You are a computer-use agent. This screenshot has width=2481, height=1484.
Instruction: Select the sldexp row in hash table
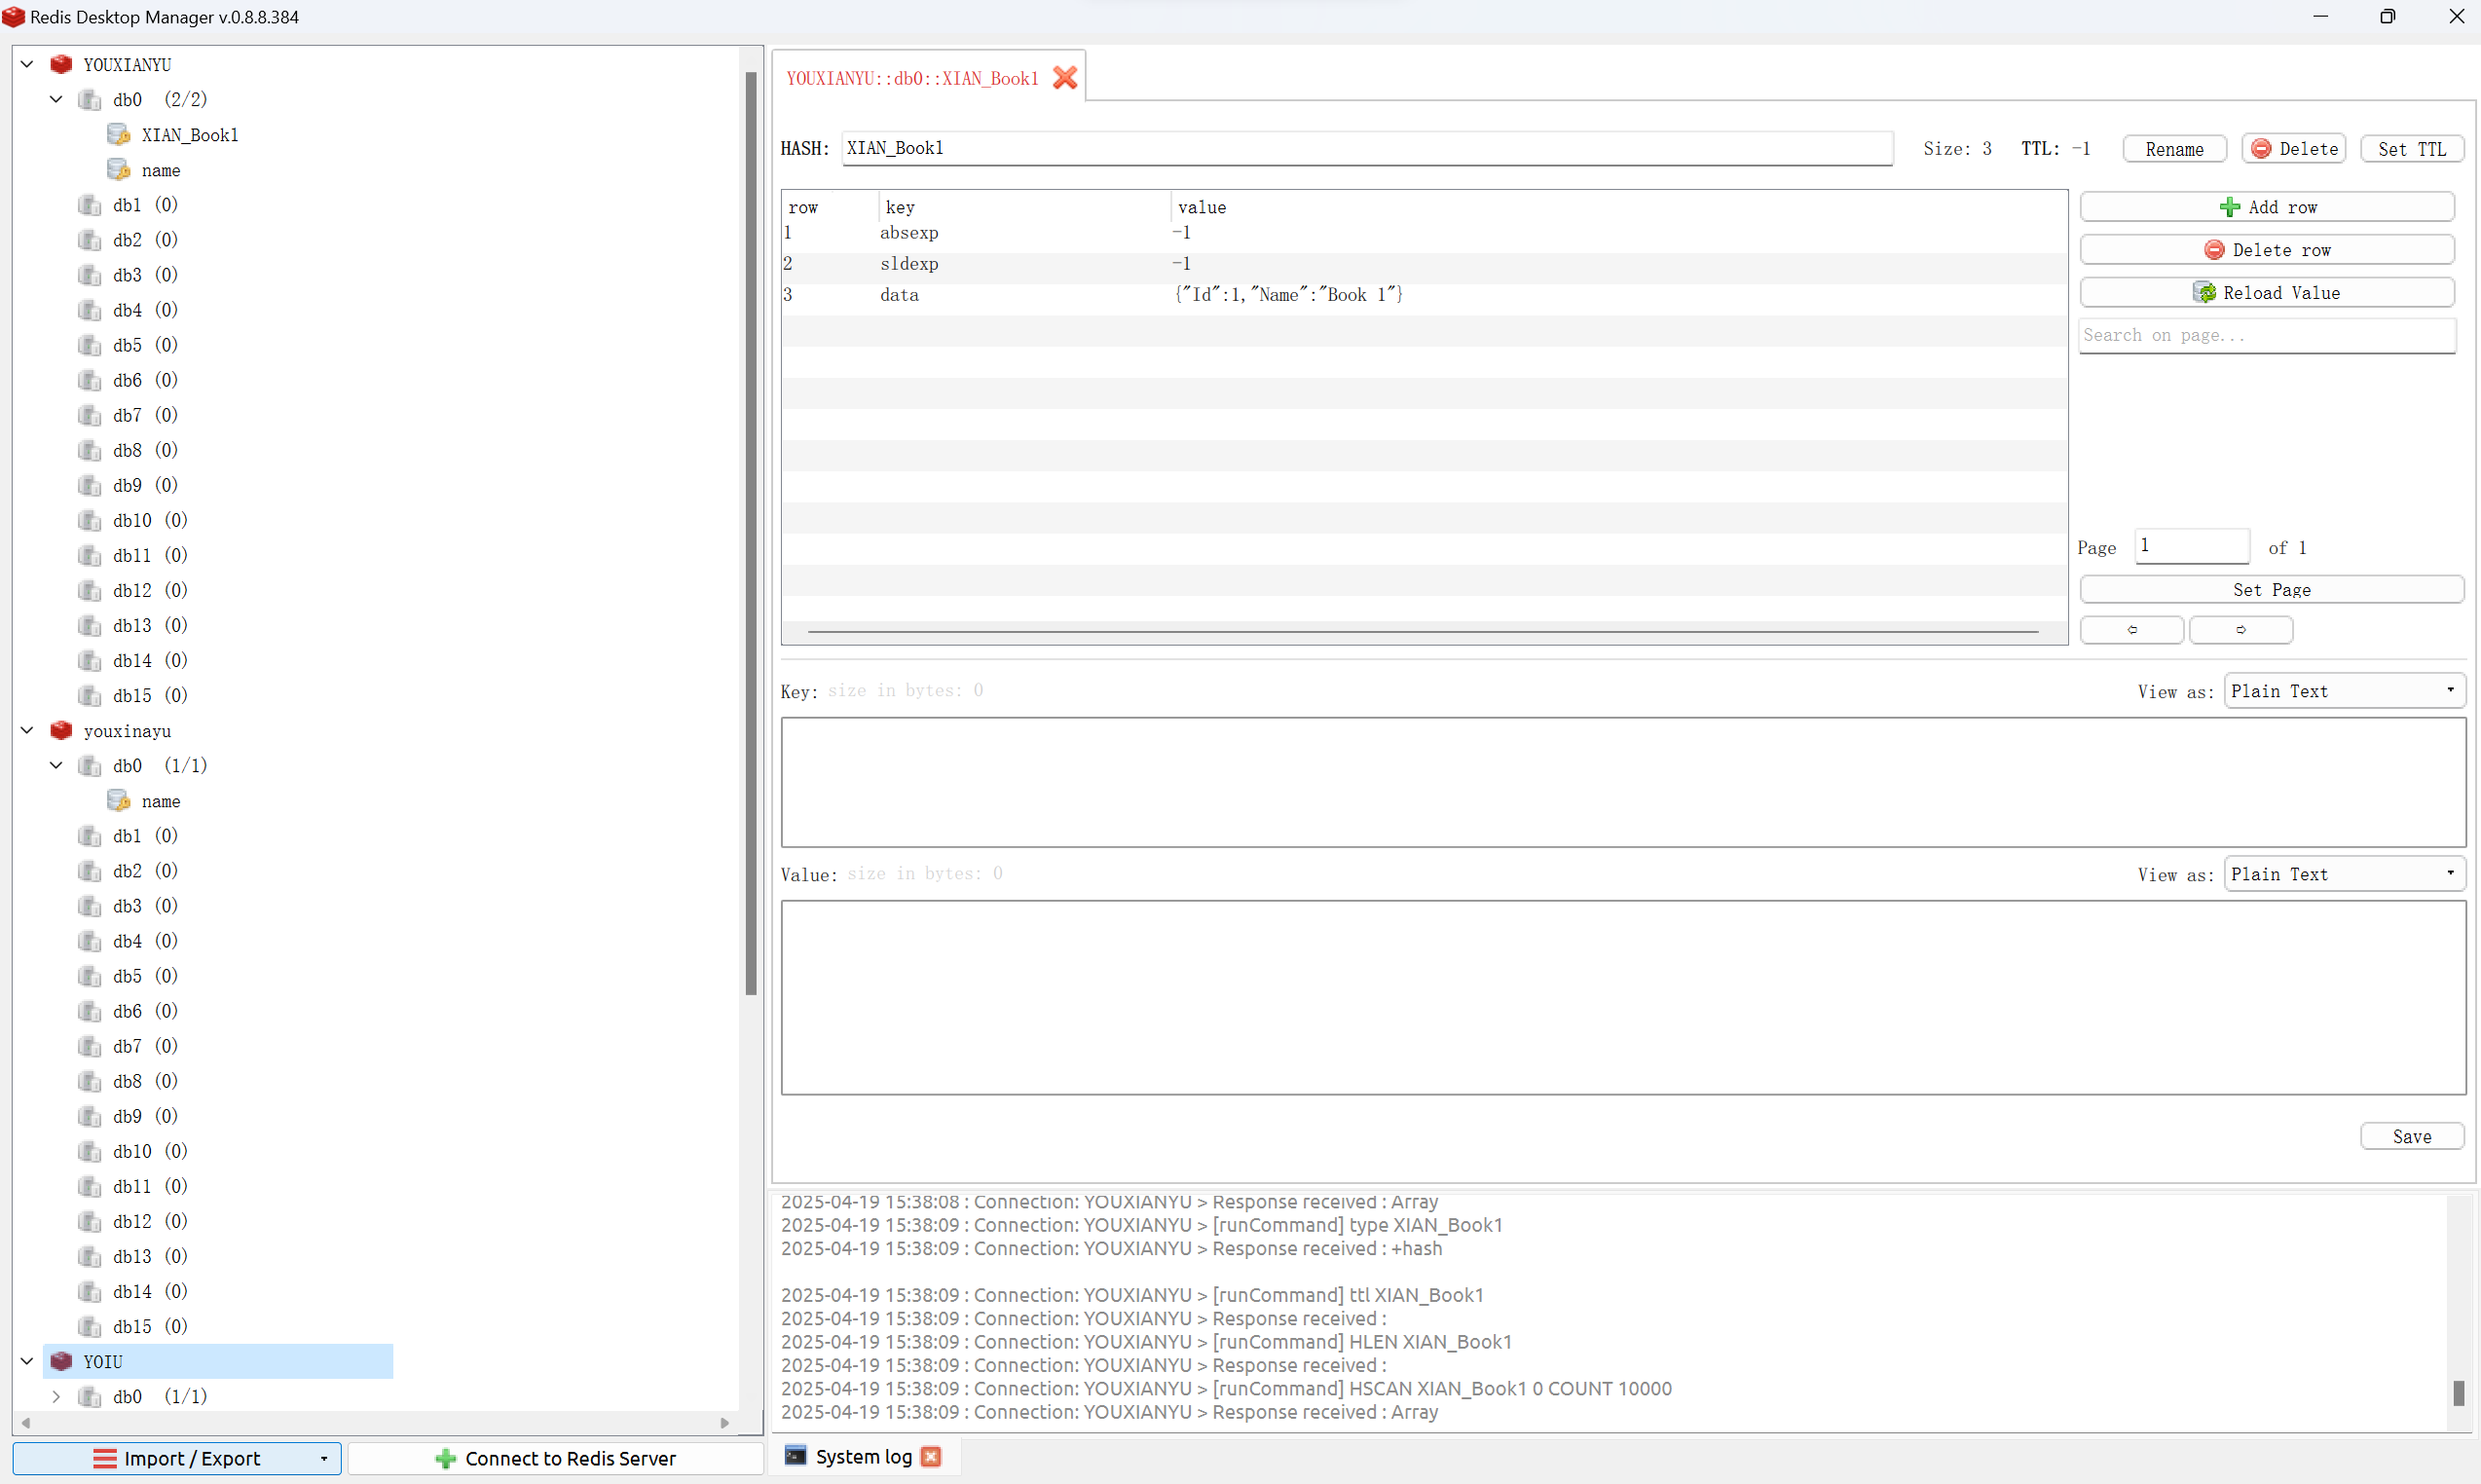(x=1423, y=263)
